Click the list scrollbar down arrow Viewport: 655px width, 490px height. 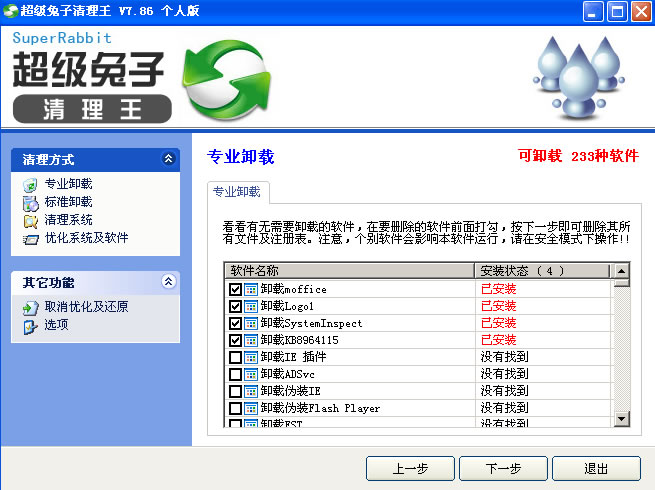622,419
